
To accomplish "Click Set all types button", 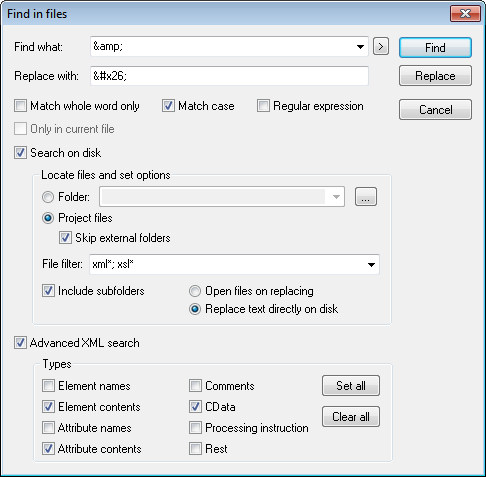I will (351, 386).
